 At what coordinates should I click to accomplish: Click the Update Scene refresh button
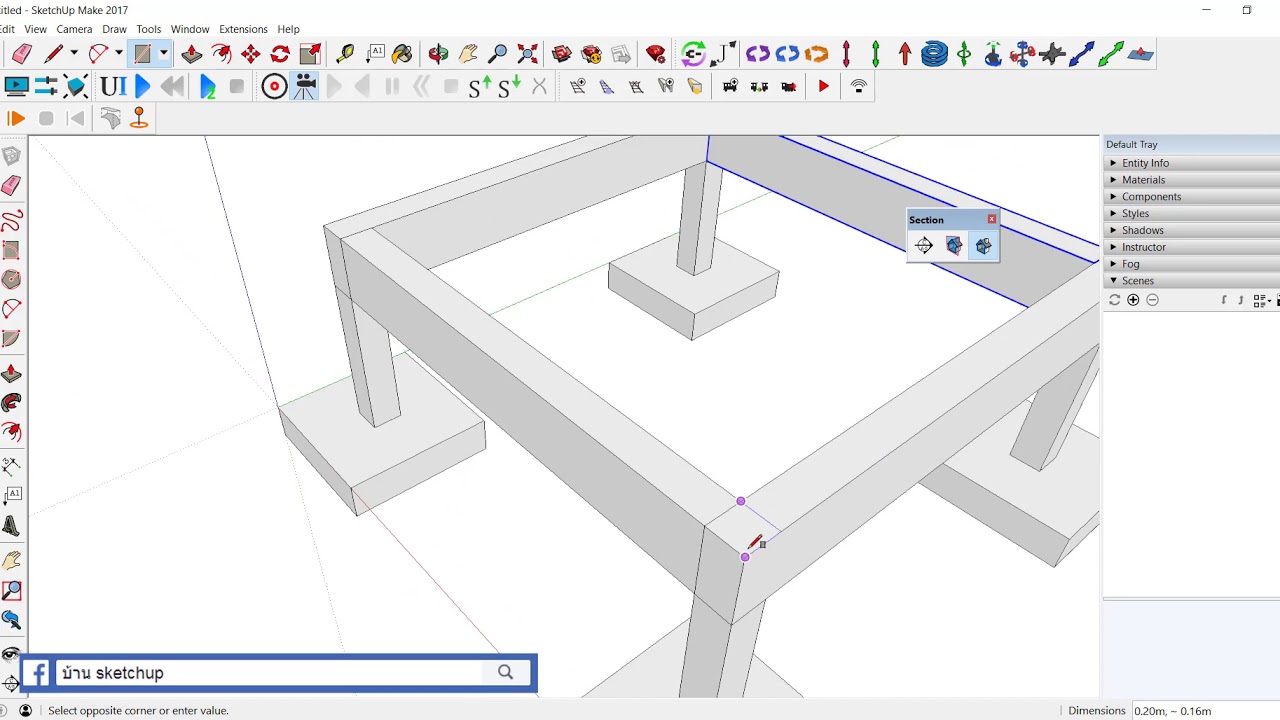click(1115, 300)
